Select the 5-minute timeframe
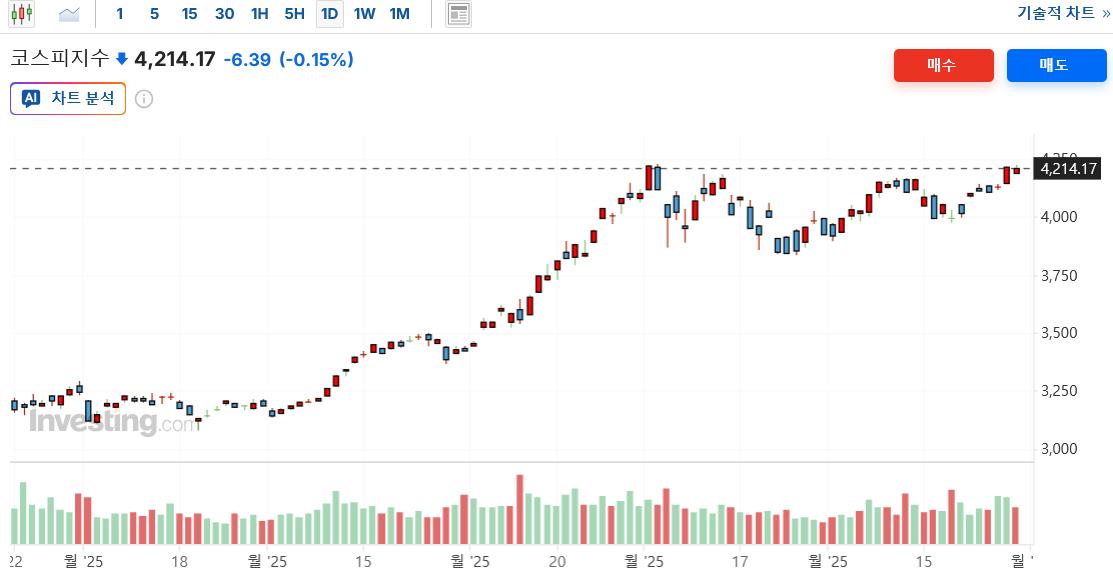Screen dimensions: 1113x576 (x=154, y=14)
